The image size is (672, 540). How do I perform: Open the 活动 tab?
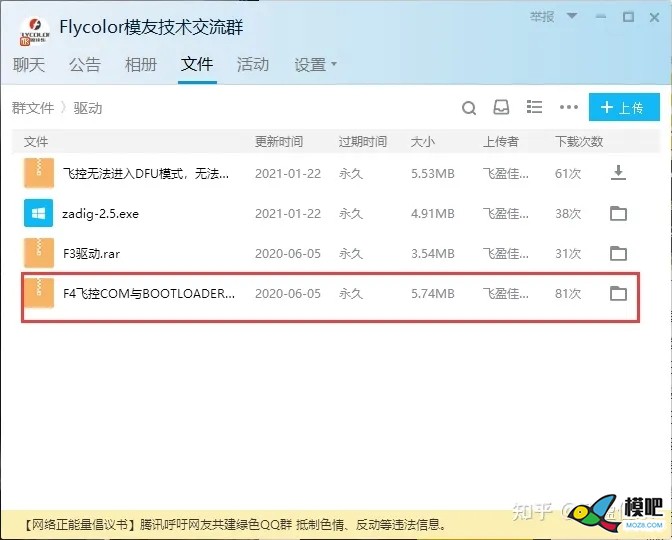pos(253,65)
